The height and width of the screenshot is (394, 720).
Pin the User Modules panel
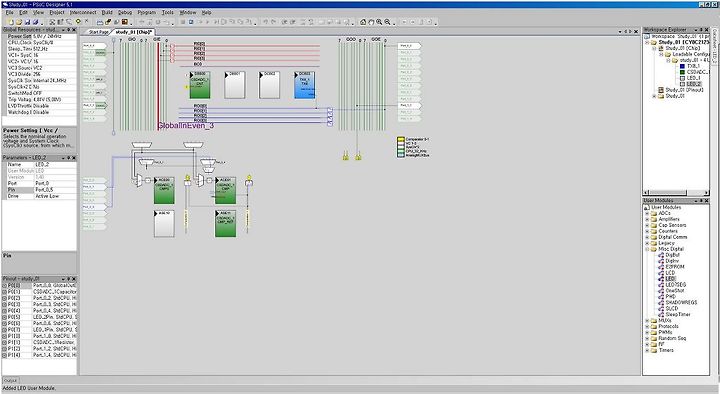coord(701,201)
